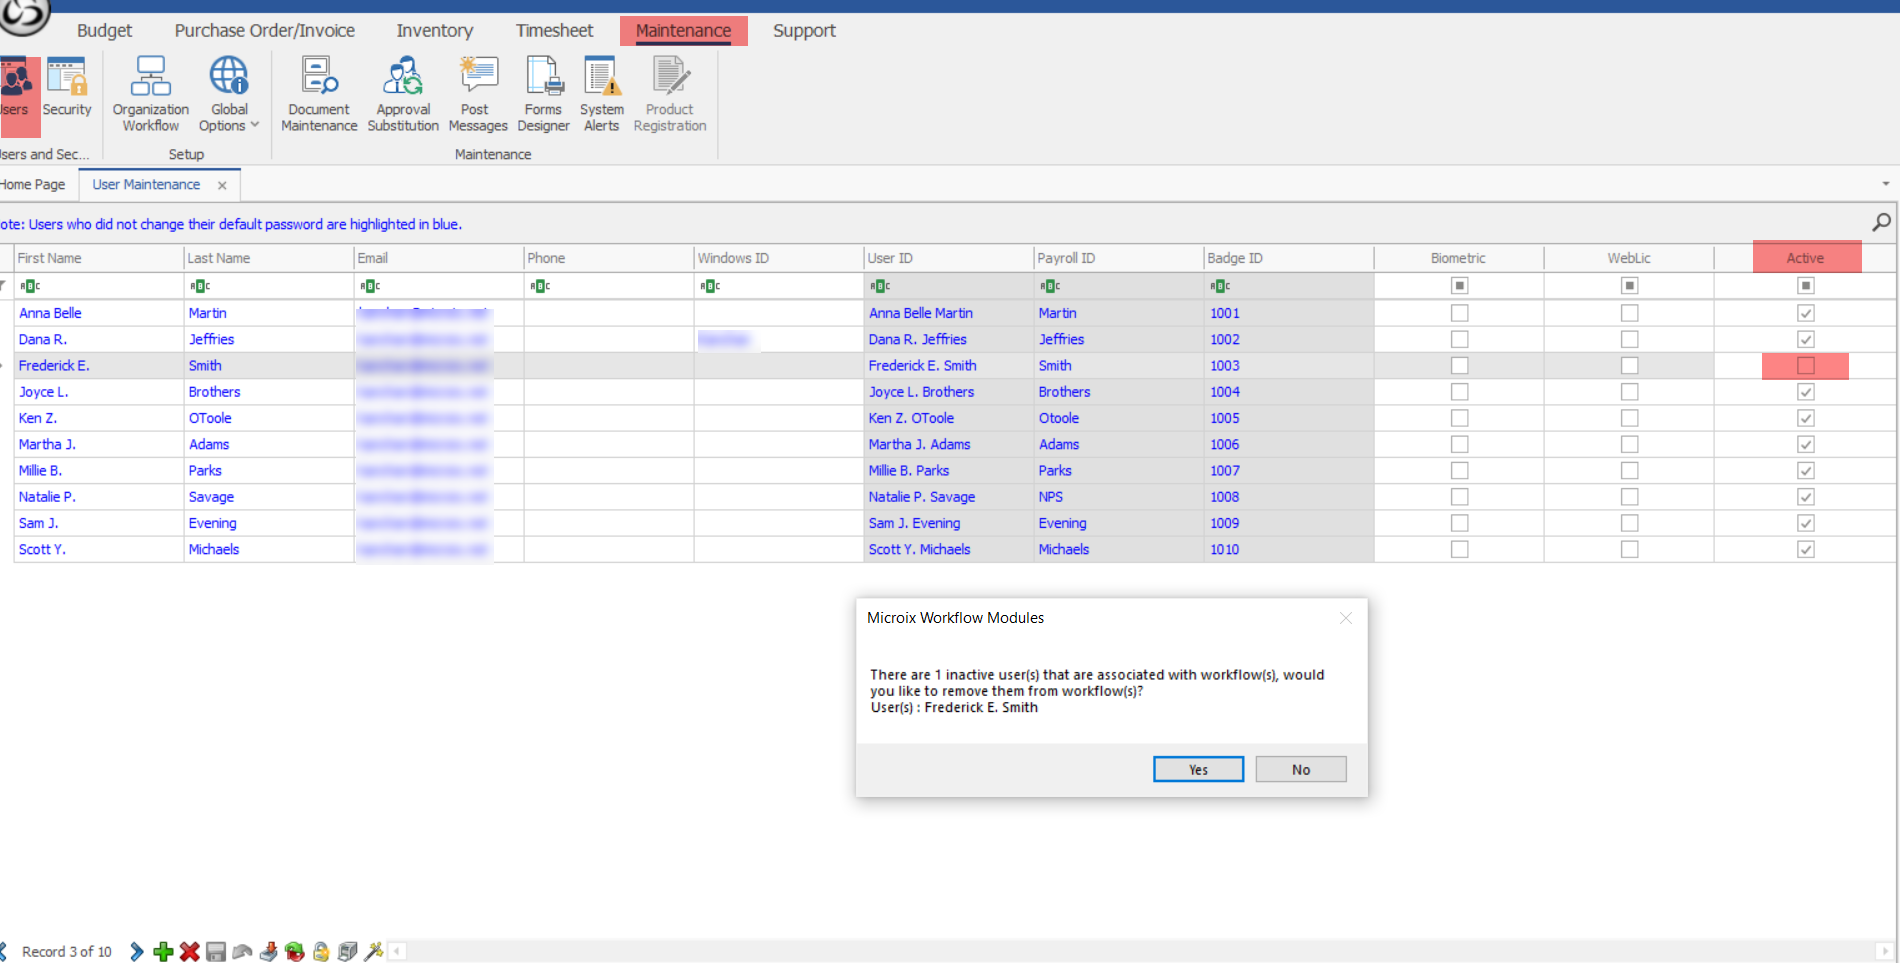The height and width of the screenshot is (963, 1900).
Task: Switch to the Inventory ribbon tab
Action: pyautogui.click(x=434, y=31)
